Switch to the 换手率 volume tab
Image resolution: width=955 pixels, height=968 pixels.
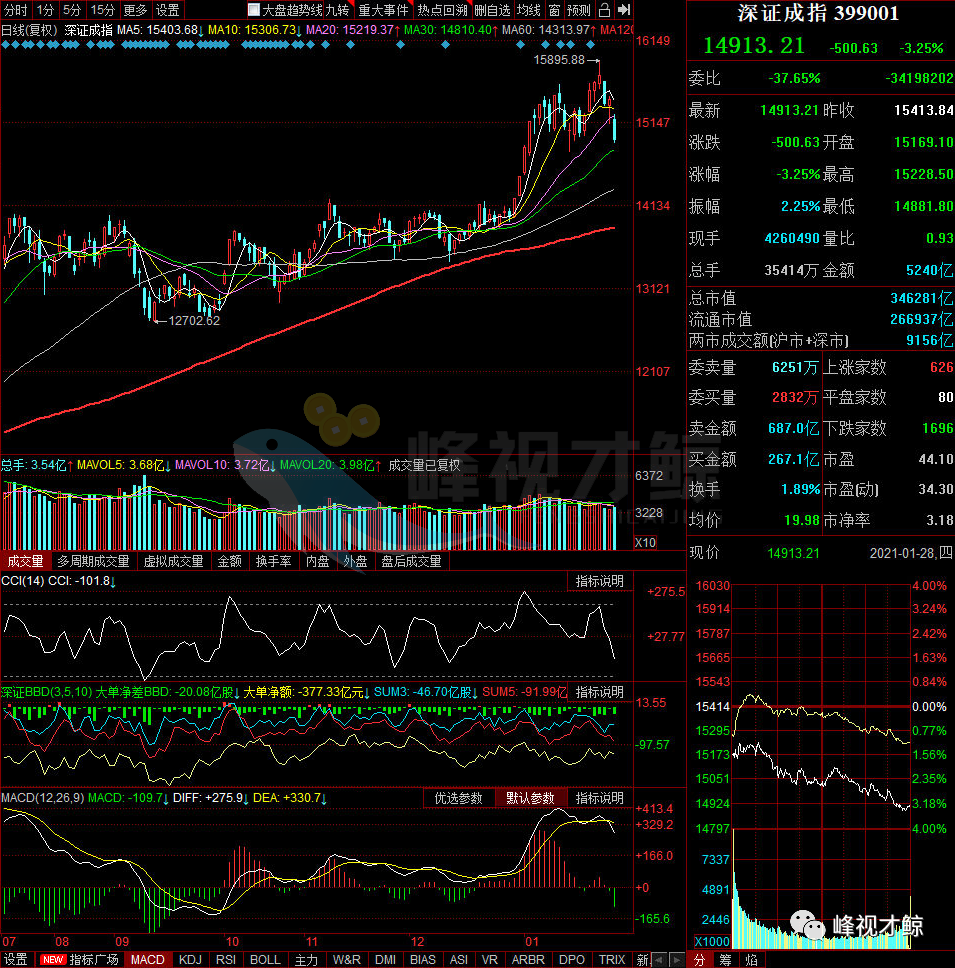[x=273, y=561]
